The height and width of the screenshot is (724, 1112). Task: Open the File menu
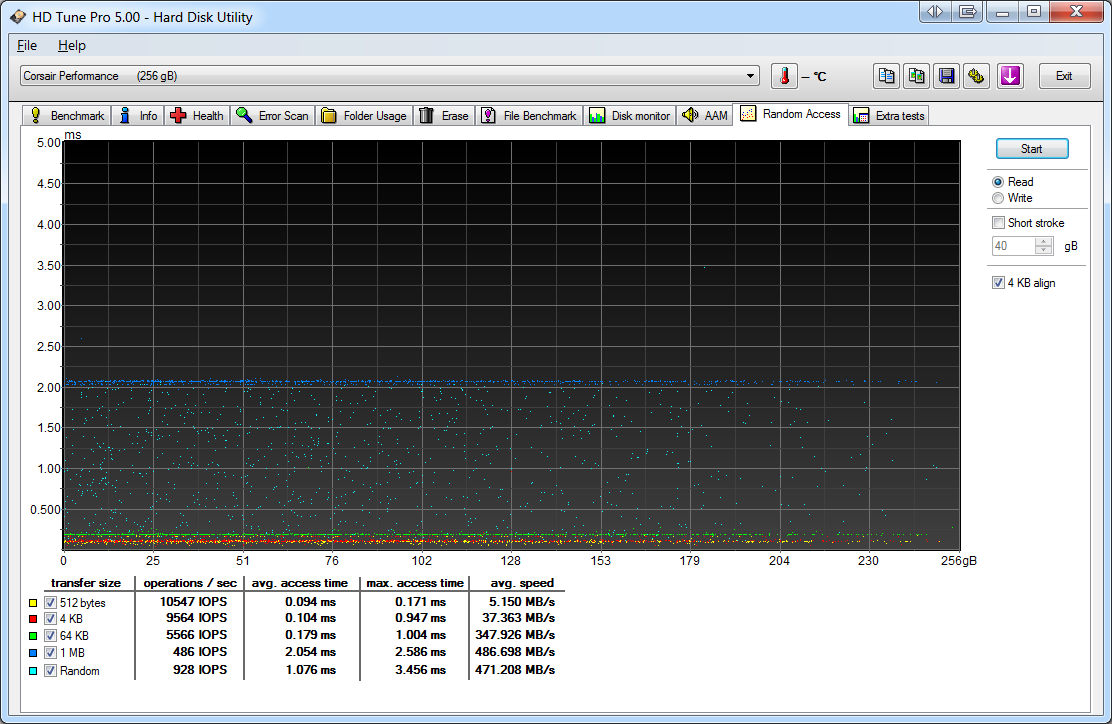pyautogui.click(x=27, y=46)
